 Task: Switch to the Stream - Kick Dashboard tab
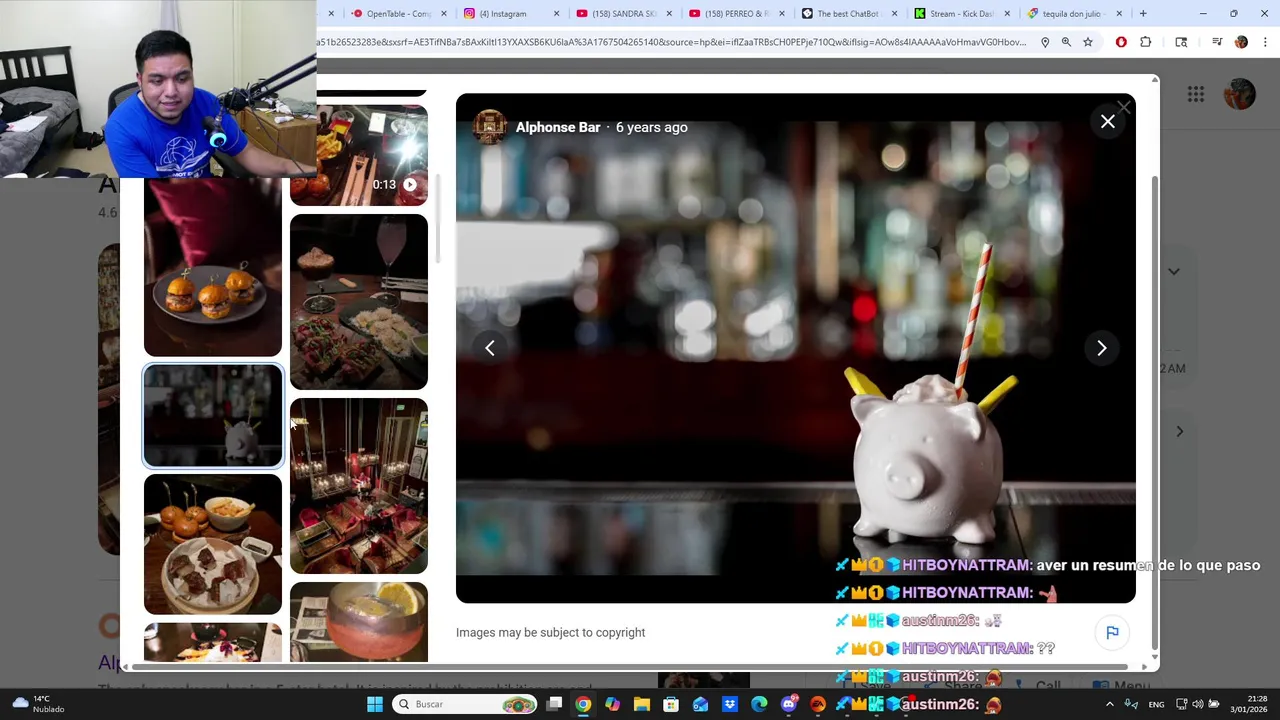point(960,14)
